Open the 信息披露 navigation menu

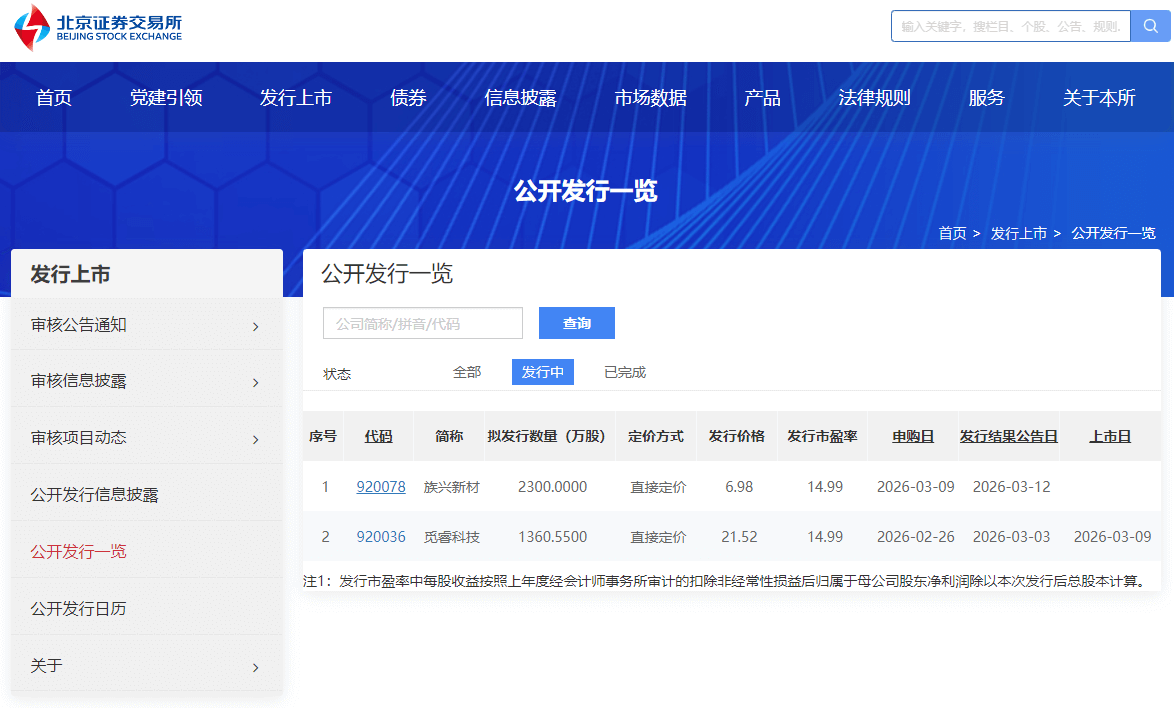coord(520,97)
